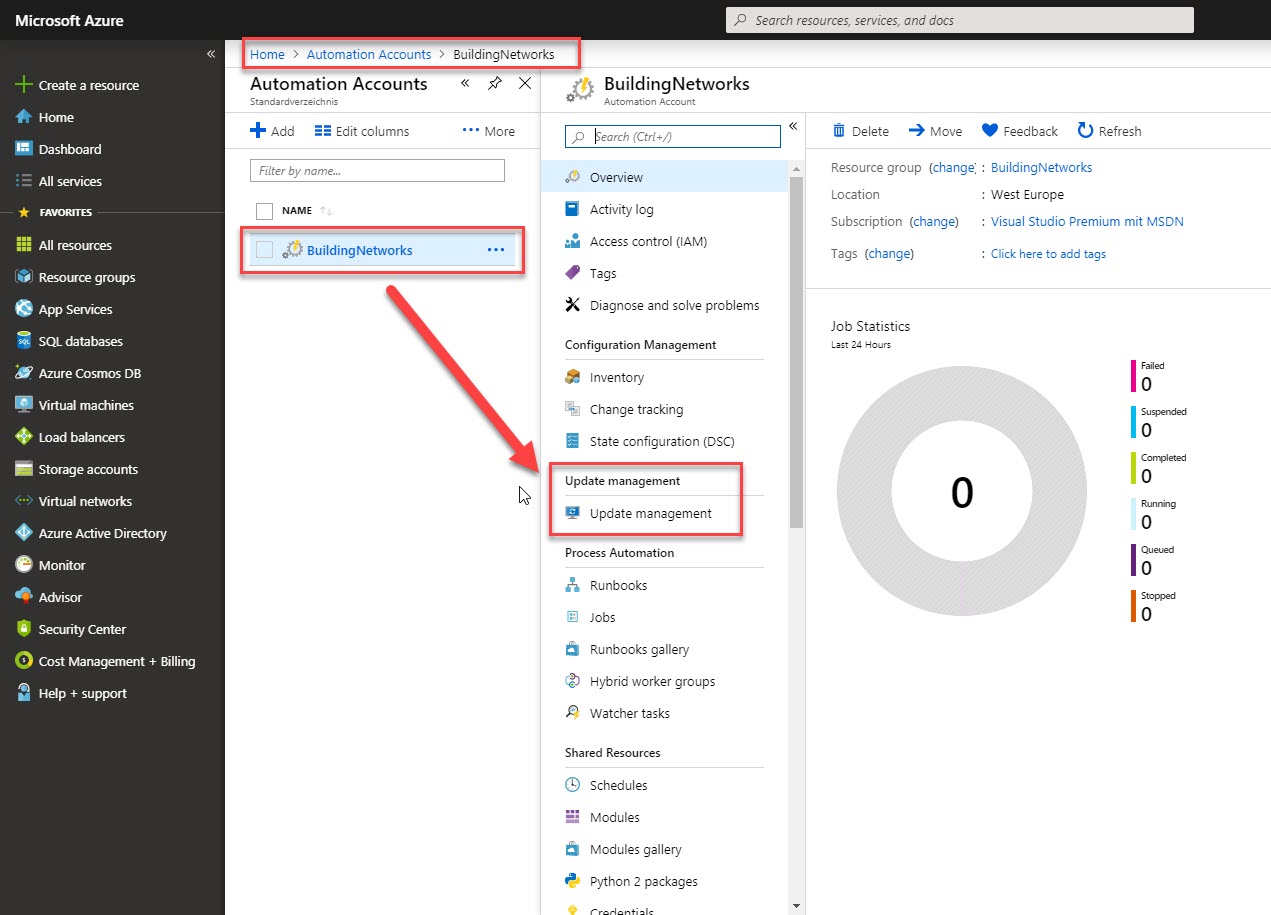Viewport: 1271px width, 915px height.
Task: Tick the select-all checkbox beside NAME
Action: pyautogui.click(x=265, y=211)
